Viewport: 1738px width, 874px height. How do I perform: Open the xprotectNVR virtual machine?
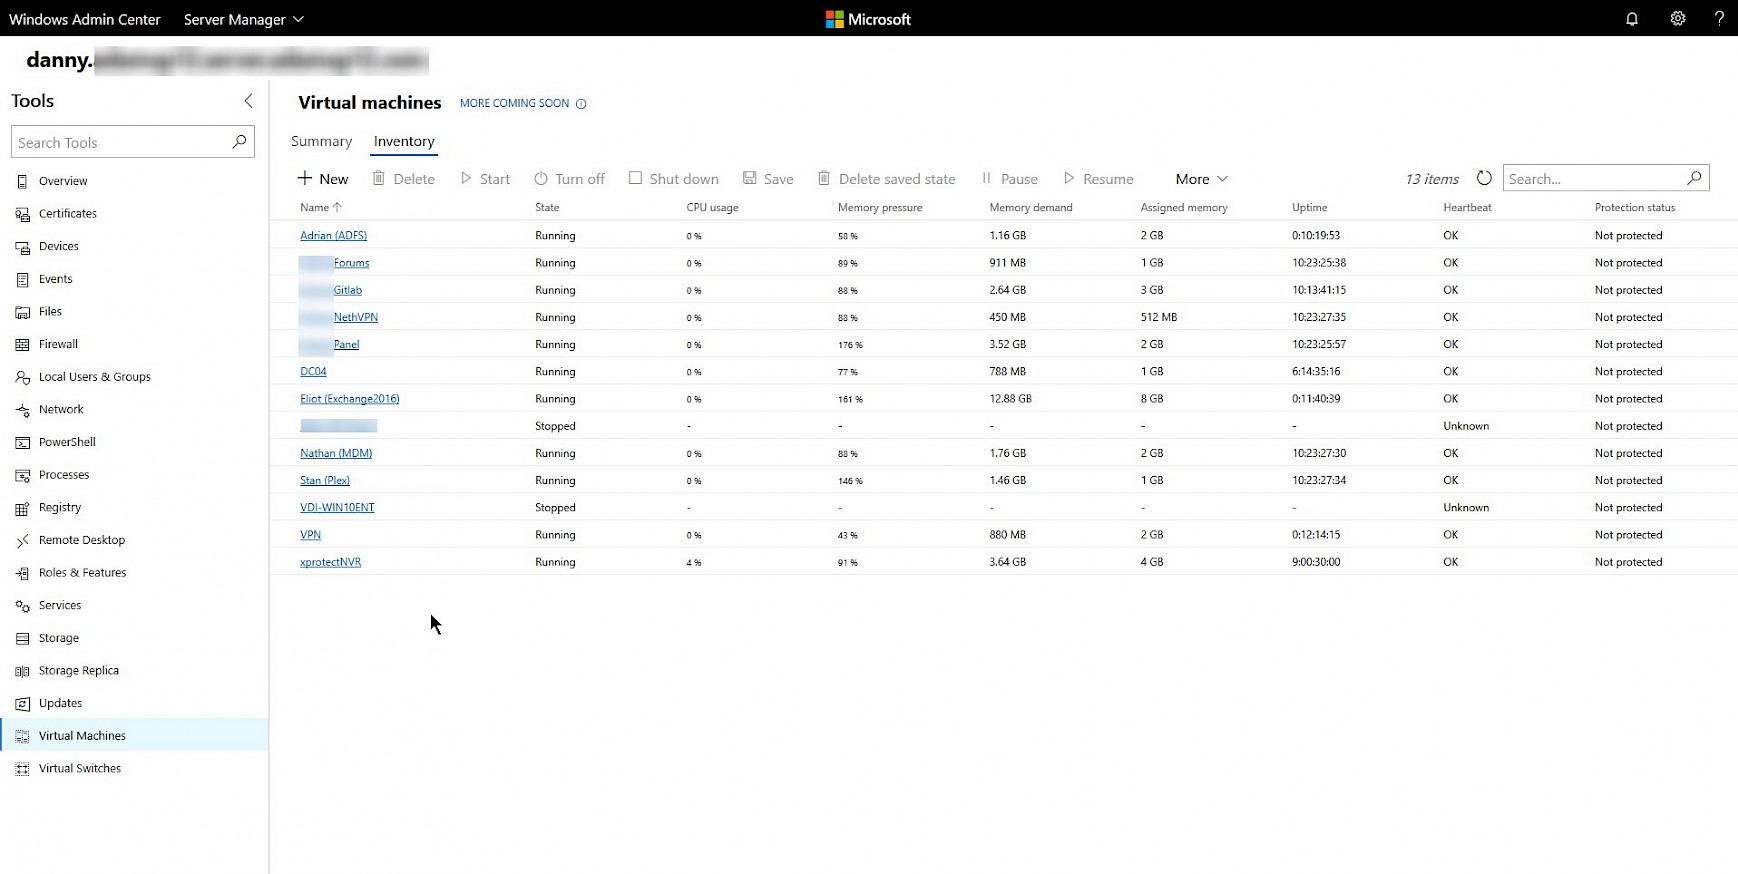[330, 562]
